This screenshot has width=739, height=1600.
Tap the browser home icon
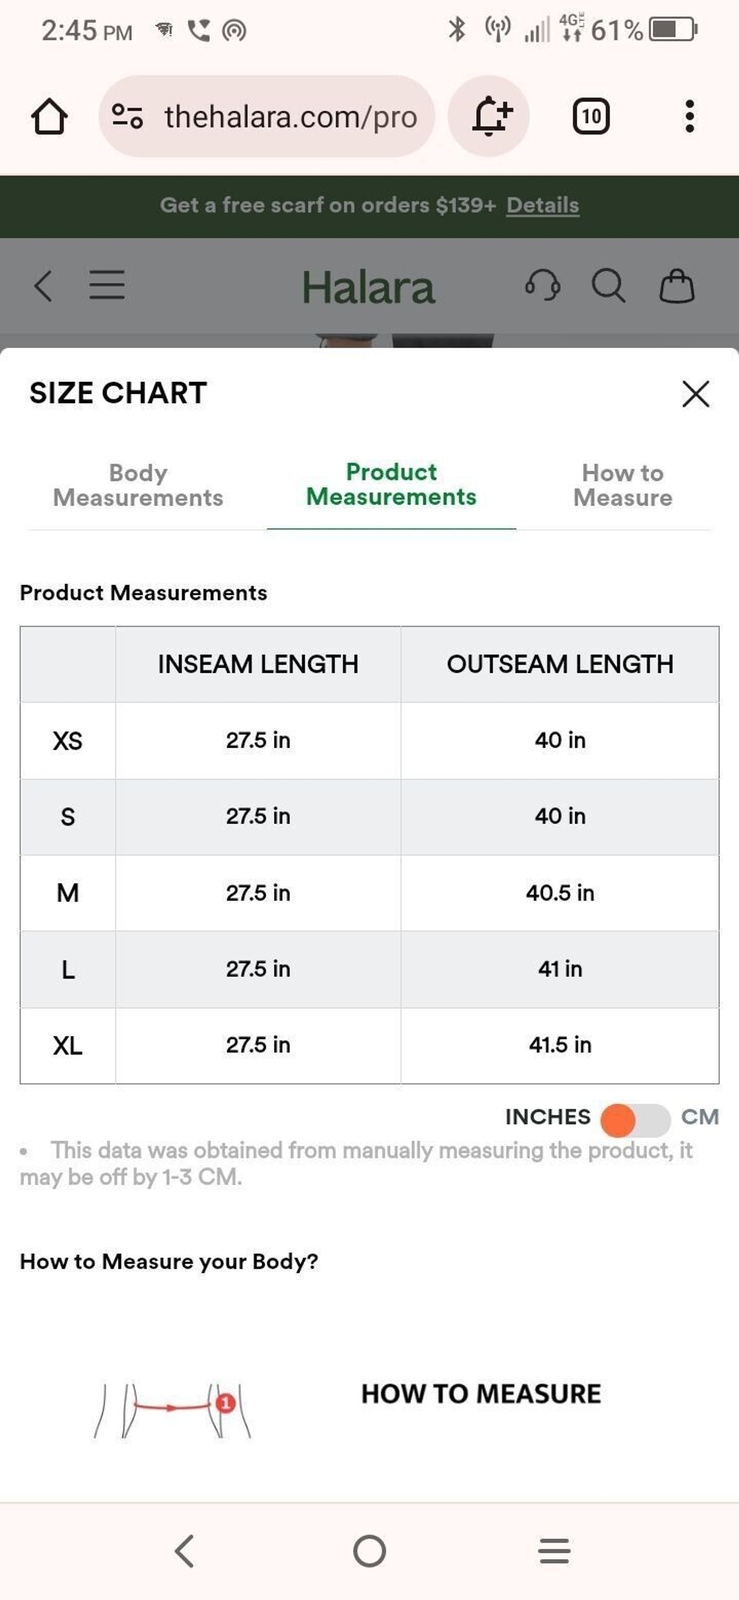coord(49,117)
